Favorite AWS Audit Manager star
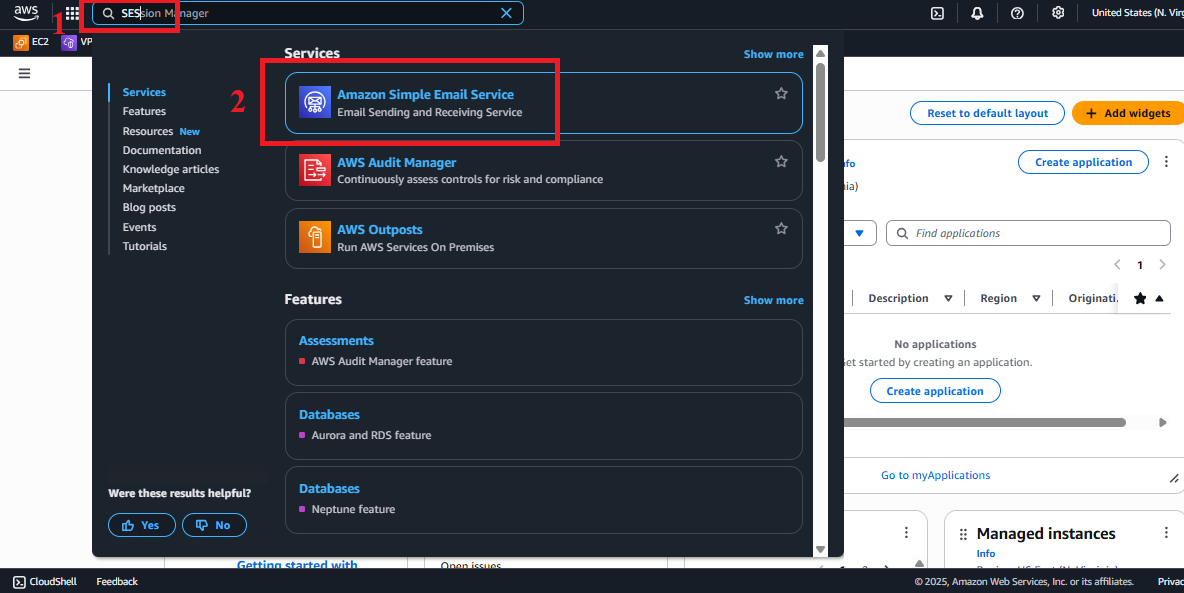Screen dimensions: 1184x593 click(x=781, y=161)
